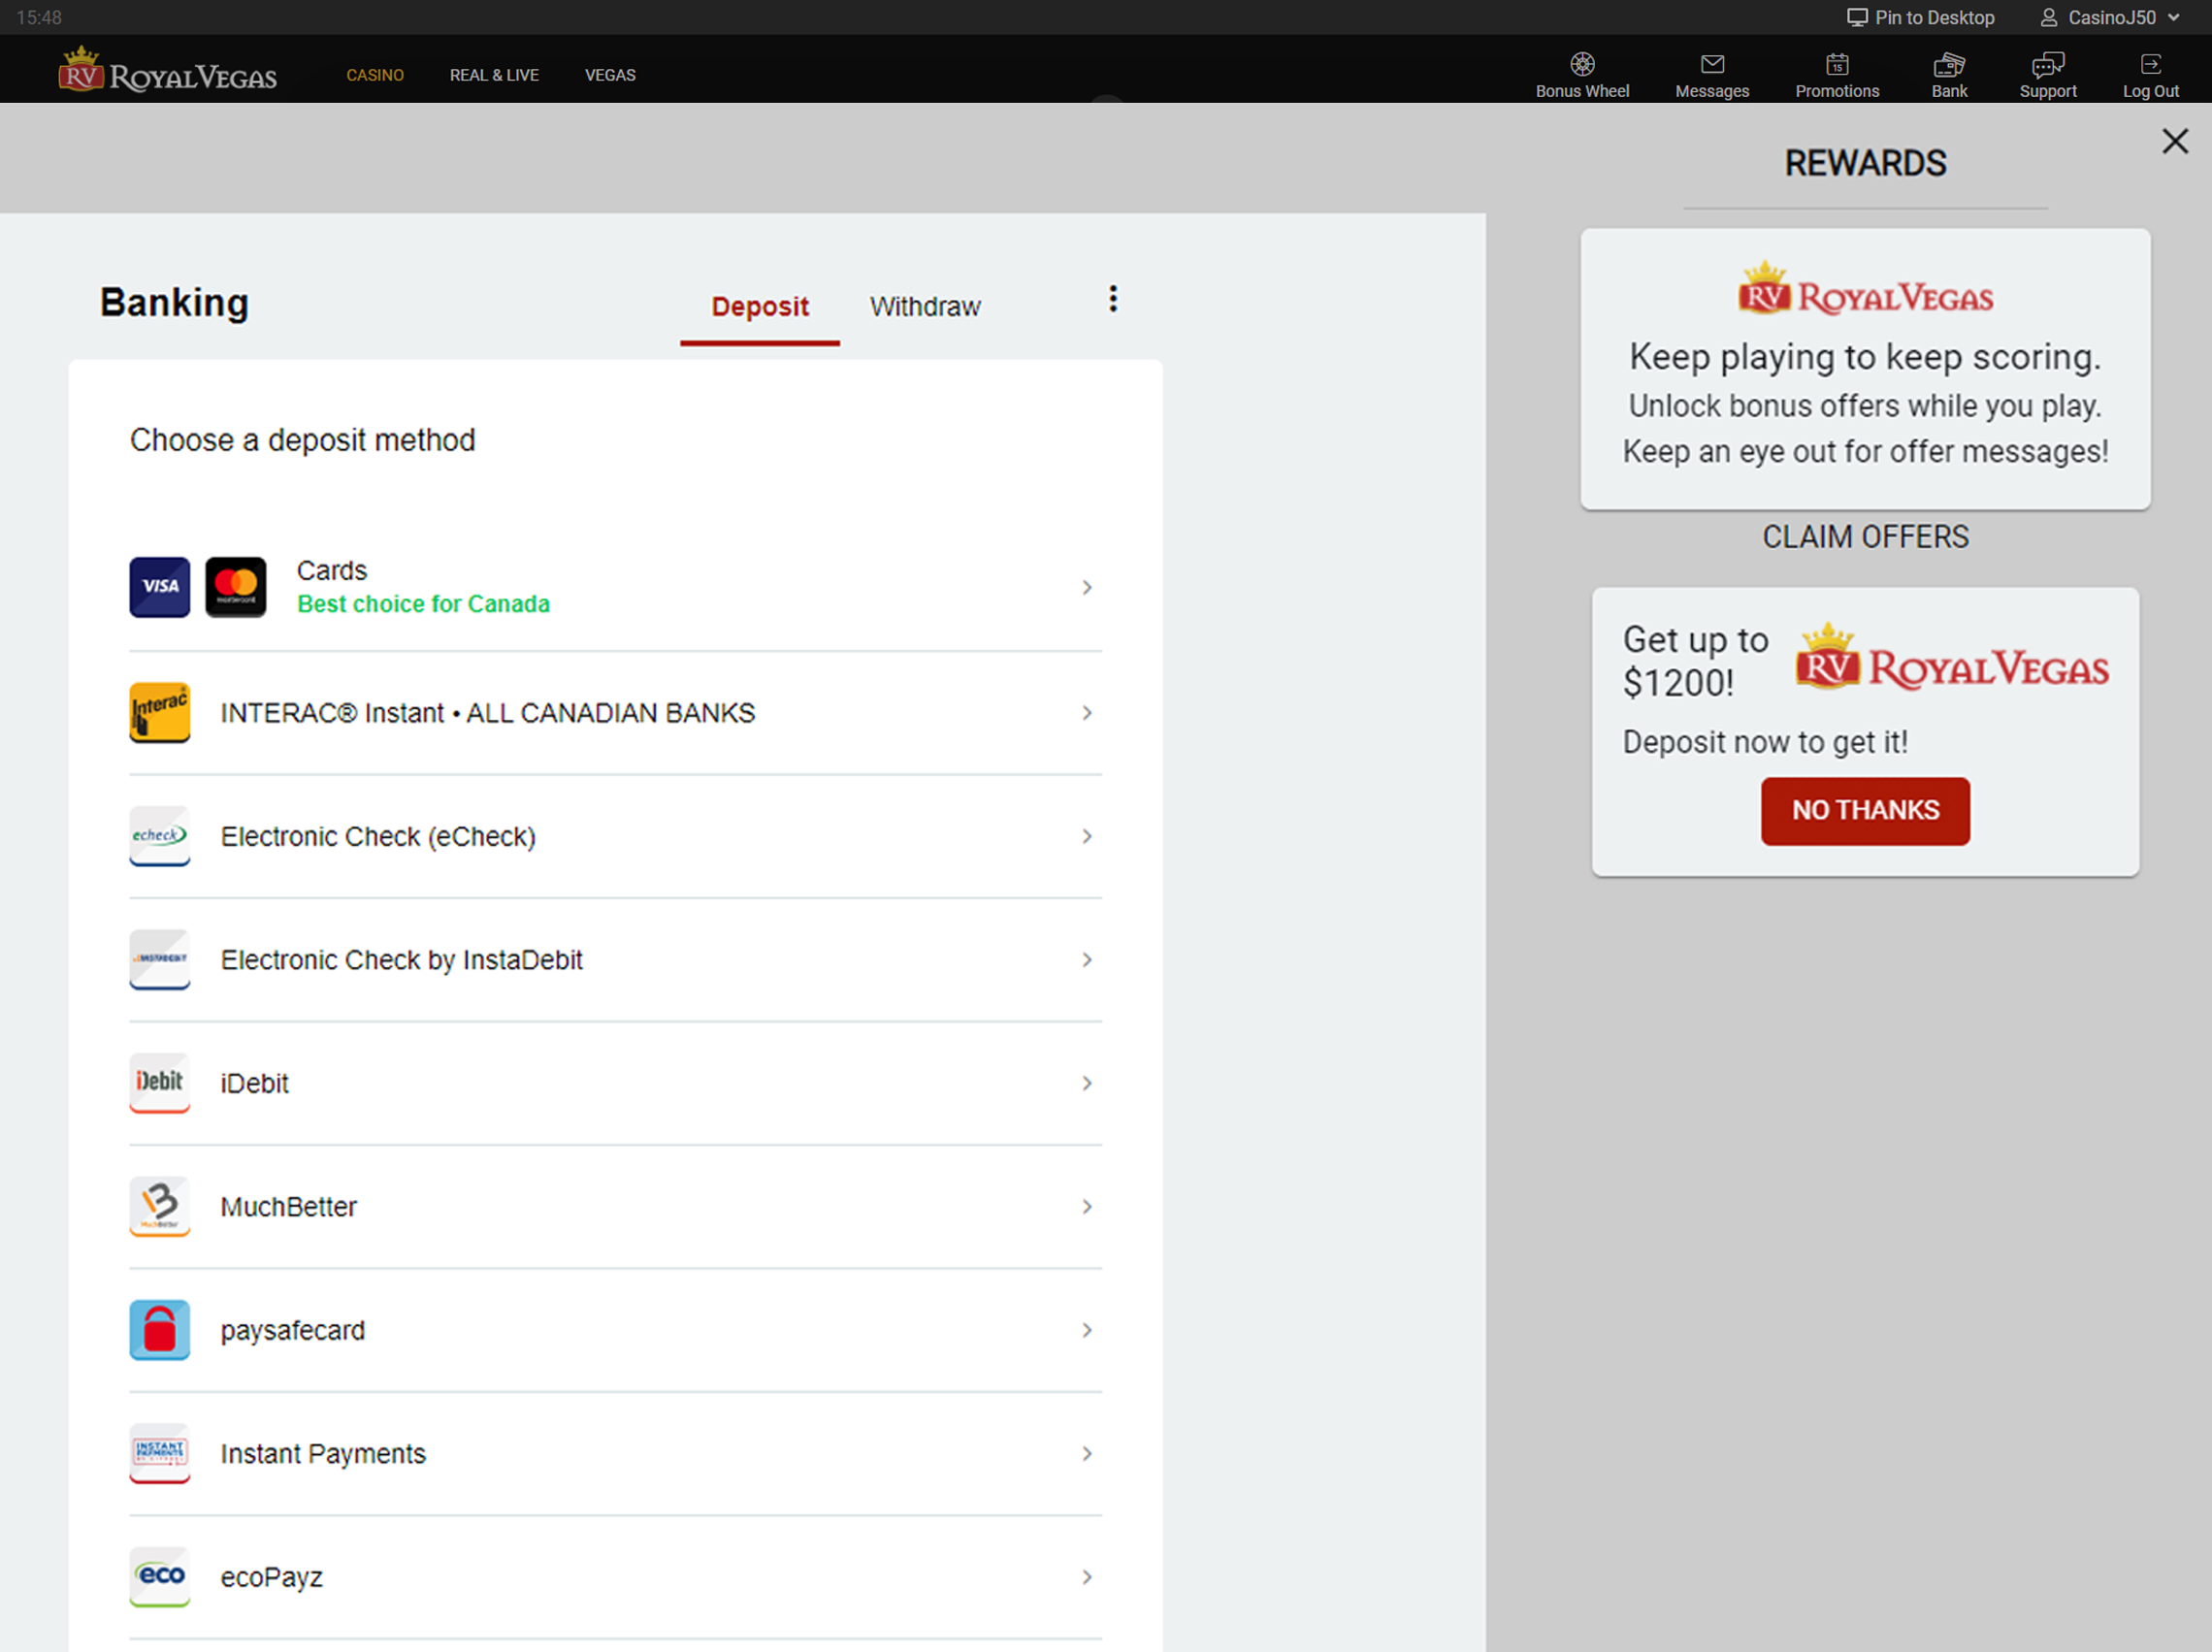
Task: Click the CLAIM OFFERS label
Action: point(1865,537)
